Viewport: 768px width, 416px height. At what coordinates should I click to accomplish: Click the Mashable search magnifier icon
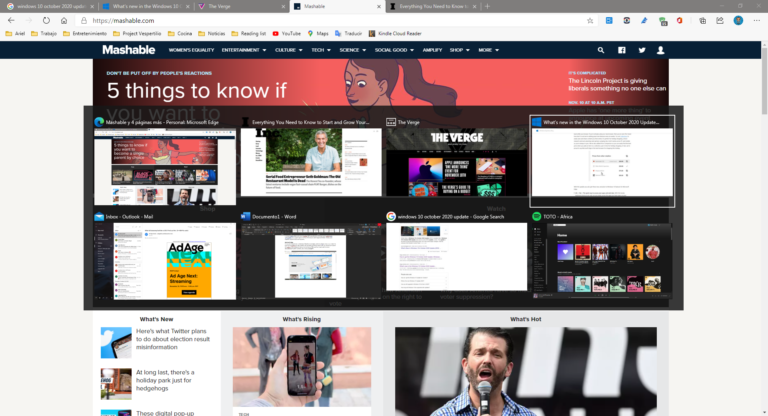(600, 50)
